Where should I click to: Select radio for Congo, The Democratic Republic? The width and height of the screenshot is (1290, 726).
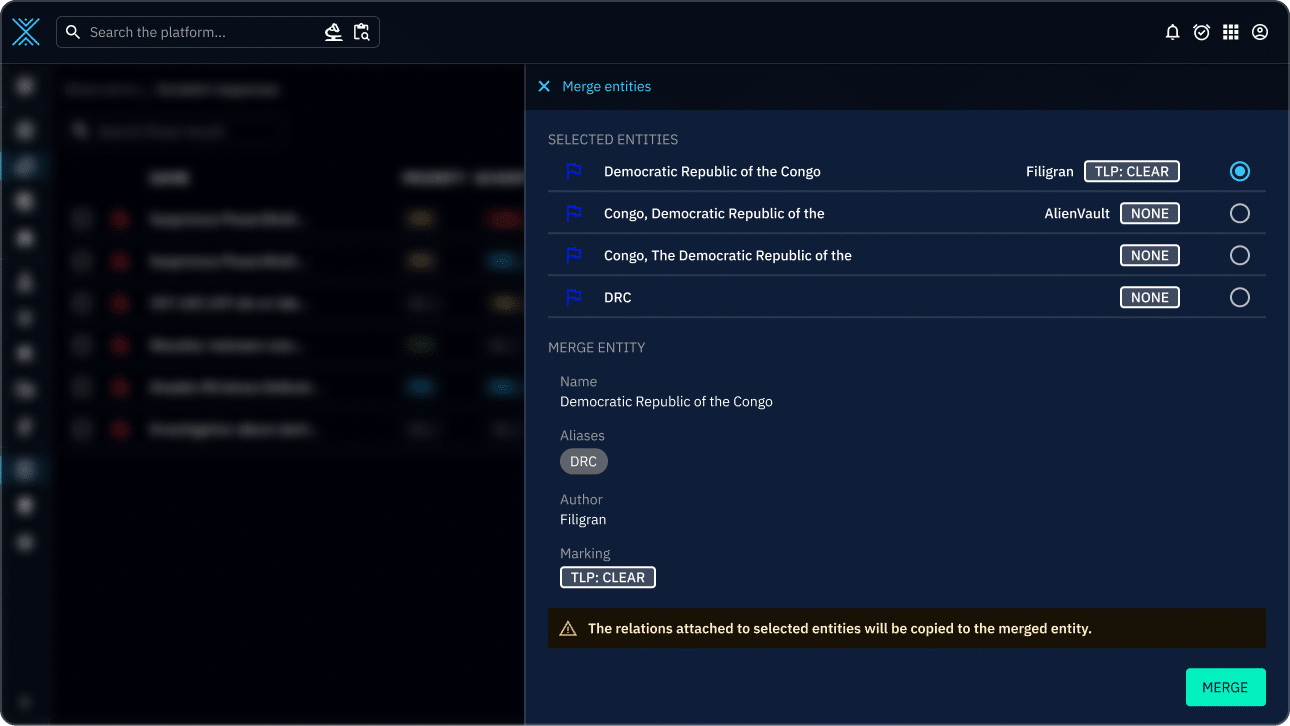[x=1240, y=256]
